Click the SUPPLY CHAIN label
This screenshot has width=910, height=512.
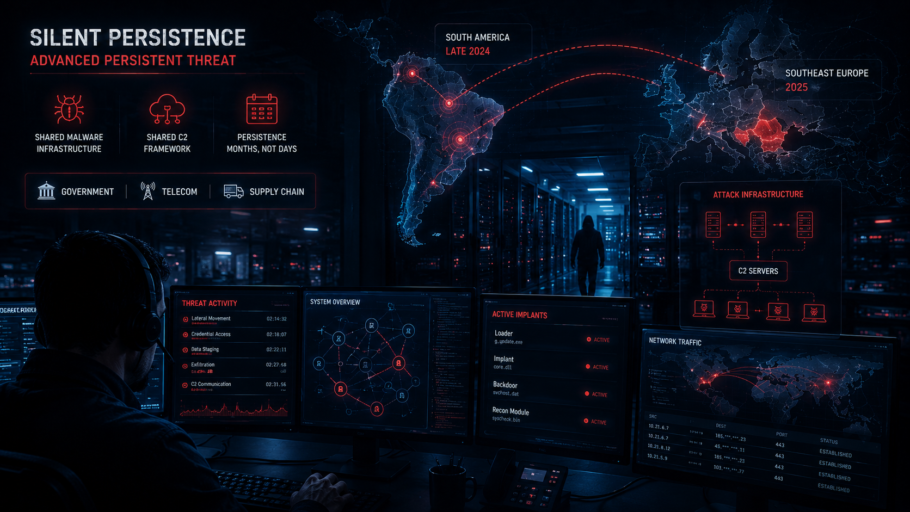coord(277,192)
